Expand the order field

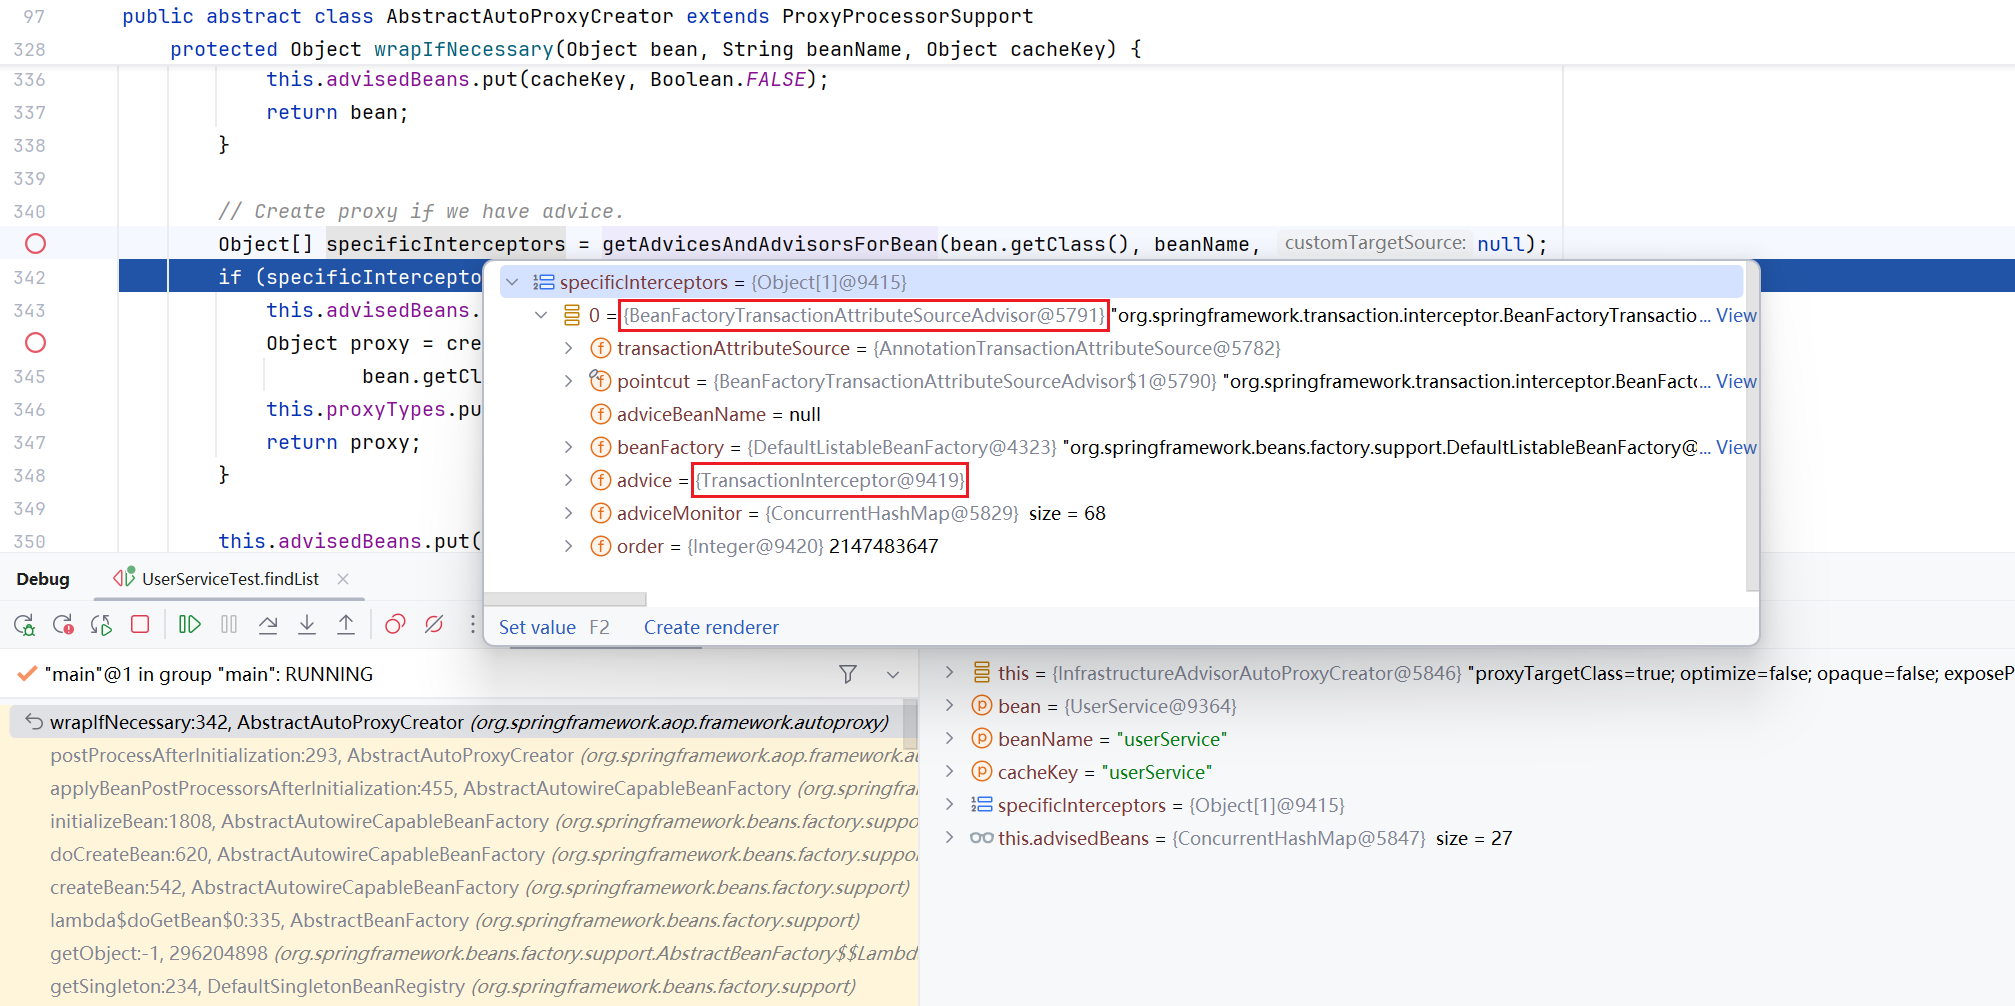pyautogui.click(x=569, y=546)
